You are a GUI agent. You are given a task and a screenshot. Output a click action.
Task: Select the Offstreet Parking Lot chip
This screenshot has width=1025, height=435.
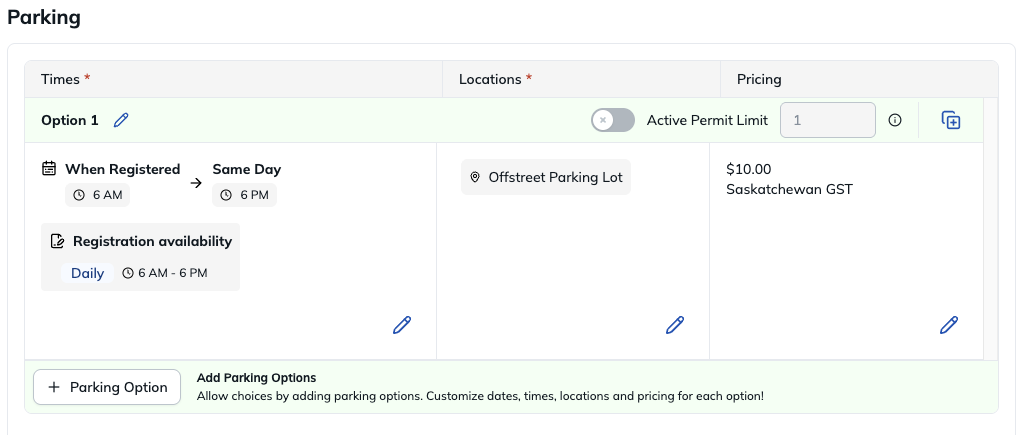click(x=546, y=177)
